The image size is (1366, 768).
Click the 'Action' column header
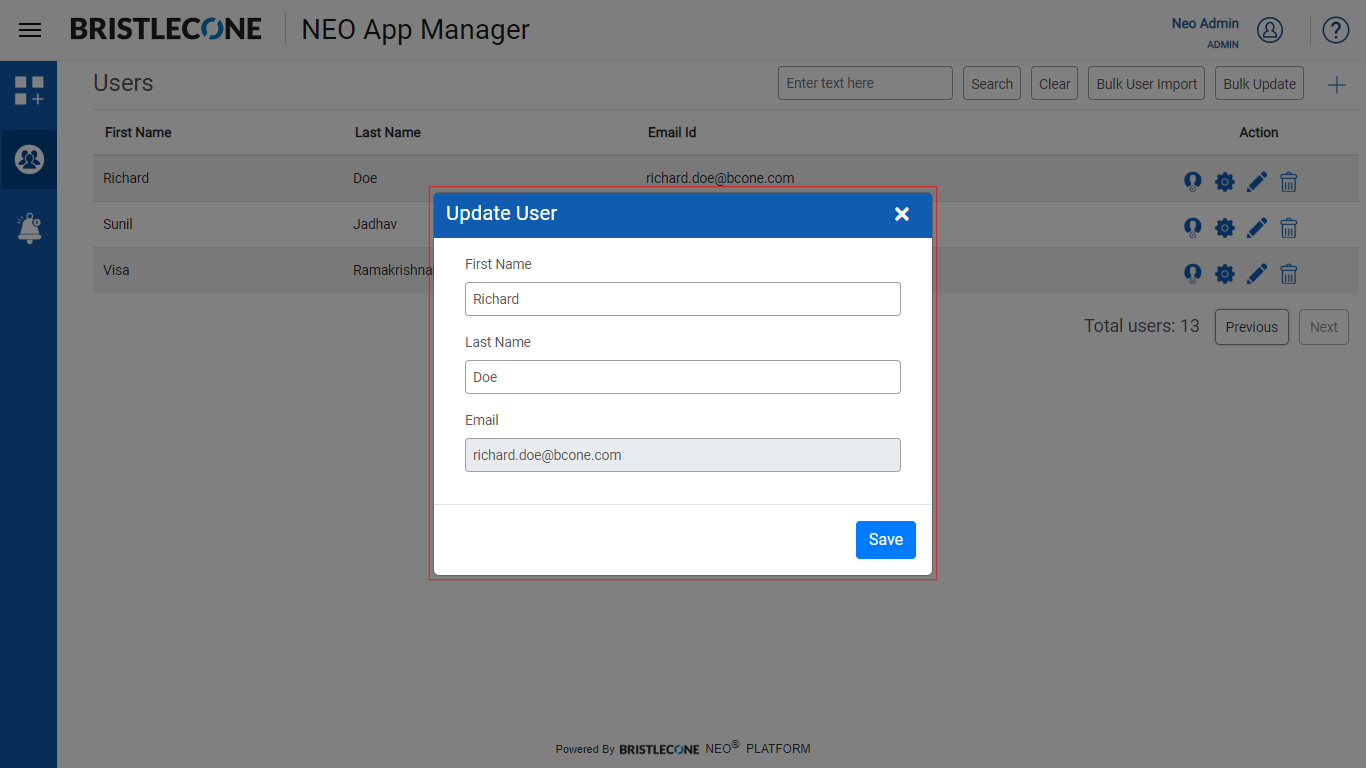1259,132
